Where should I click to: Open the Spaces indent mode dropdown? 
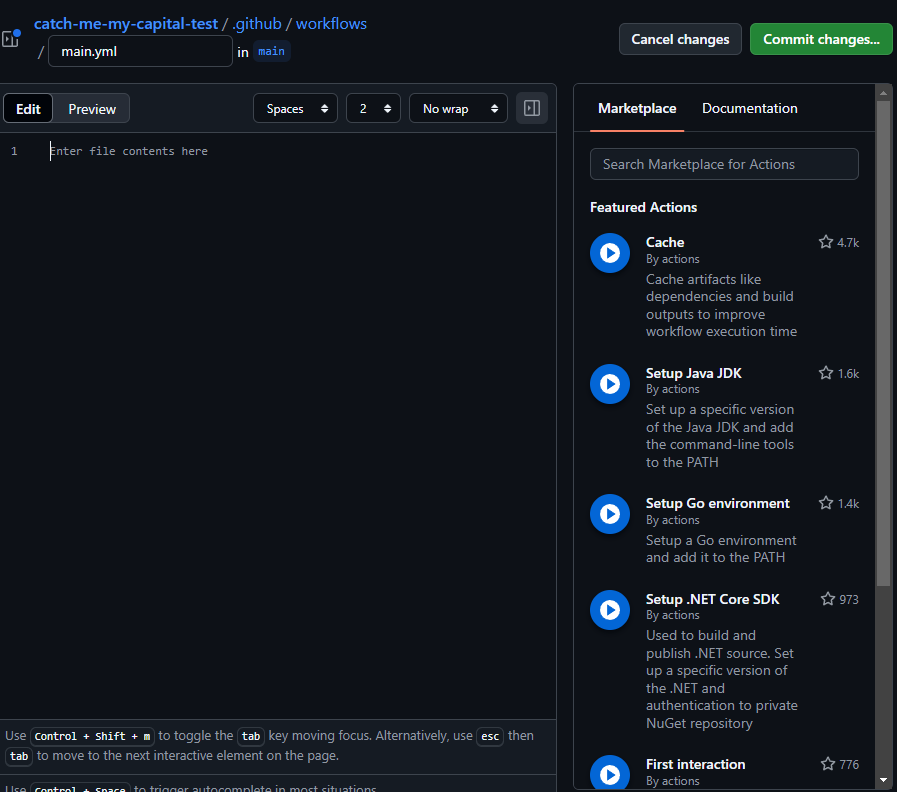(295, 108)
